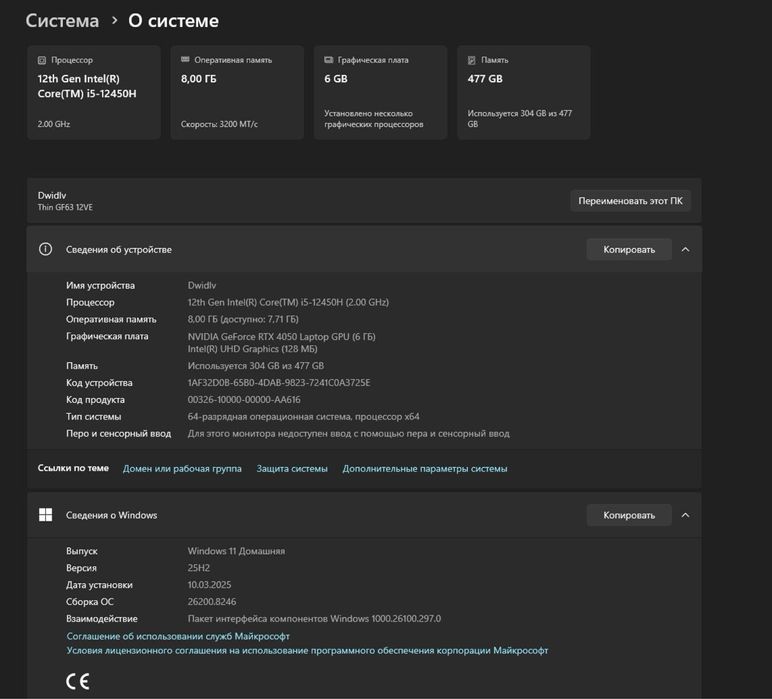The width and height of the screenshot is (772, 699).
Task: Open the Графическая плата 6 GB card
Action: point(380,93)
